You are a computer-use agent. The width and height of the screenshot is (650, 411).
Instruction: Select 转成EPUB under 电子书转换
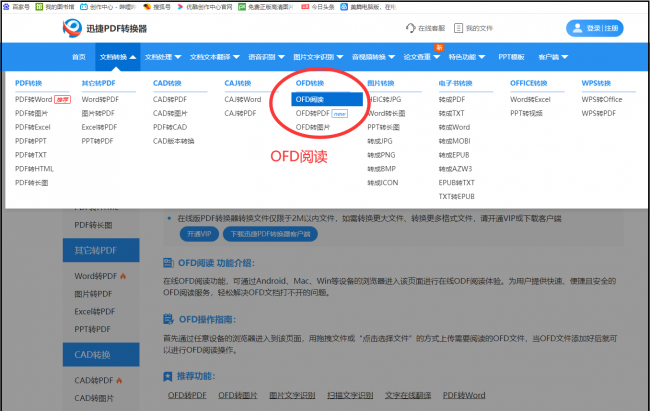click(454, 155)
